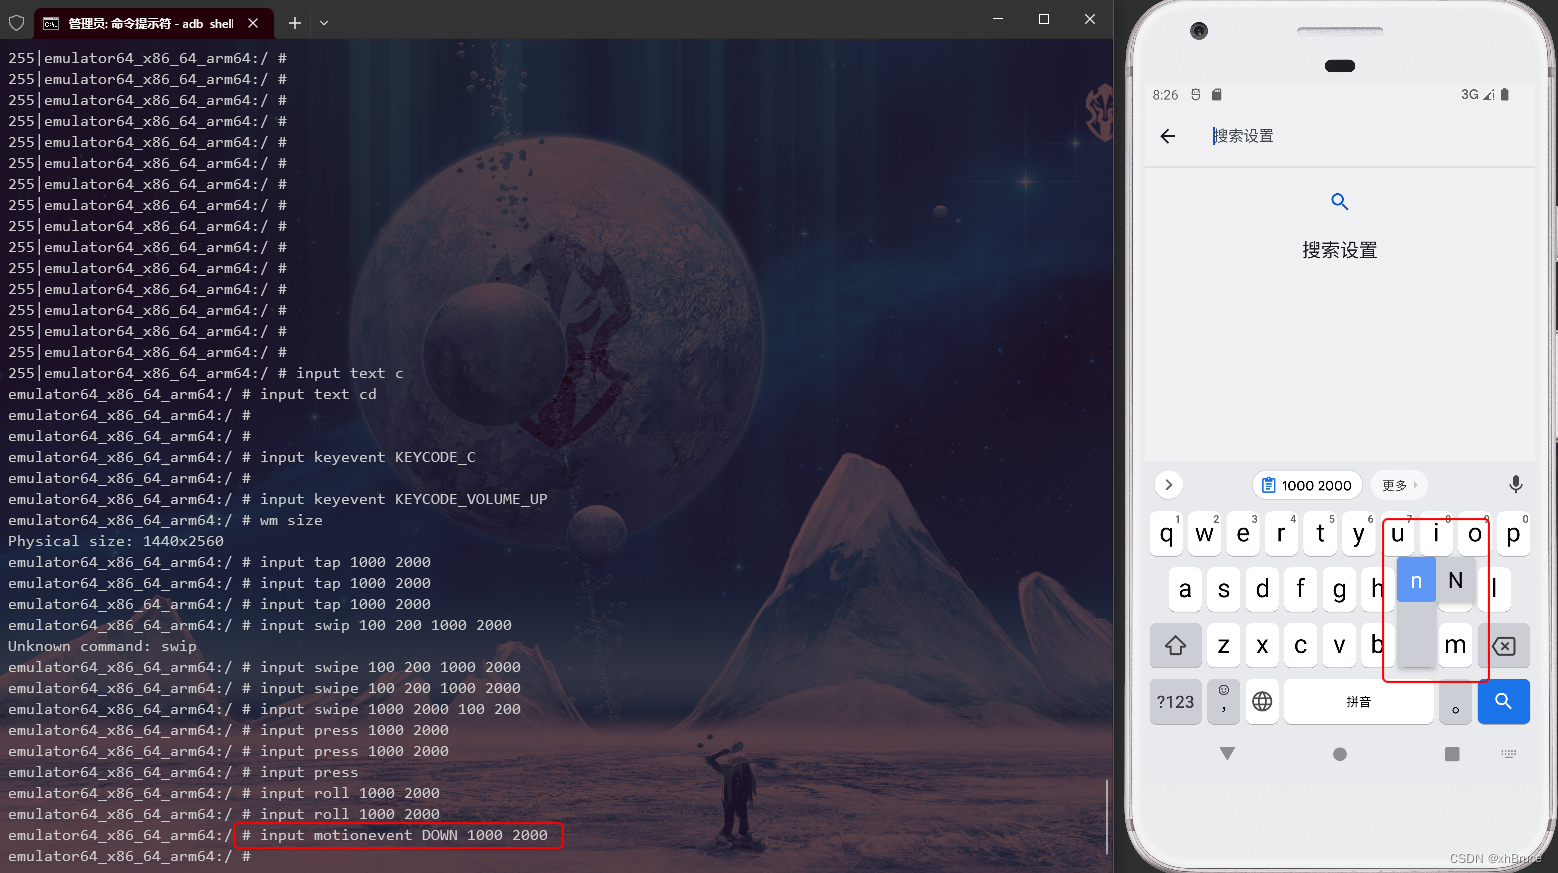Viewport: 1558px width, 873px height.
Task: Tap the w key
Action: [x=1205, y=534]
